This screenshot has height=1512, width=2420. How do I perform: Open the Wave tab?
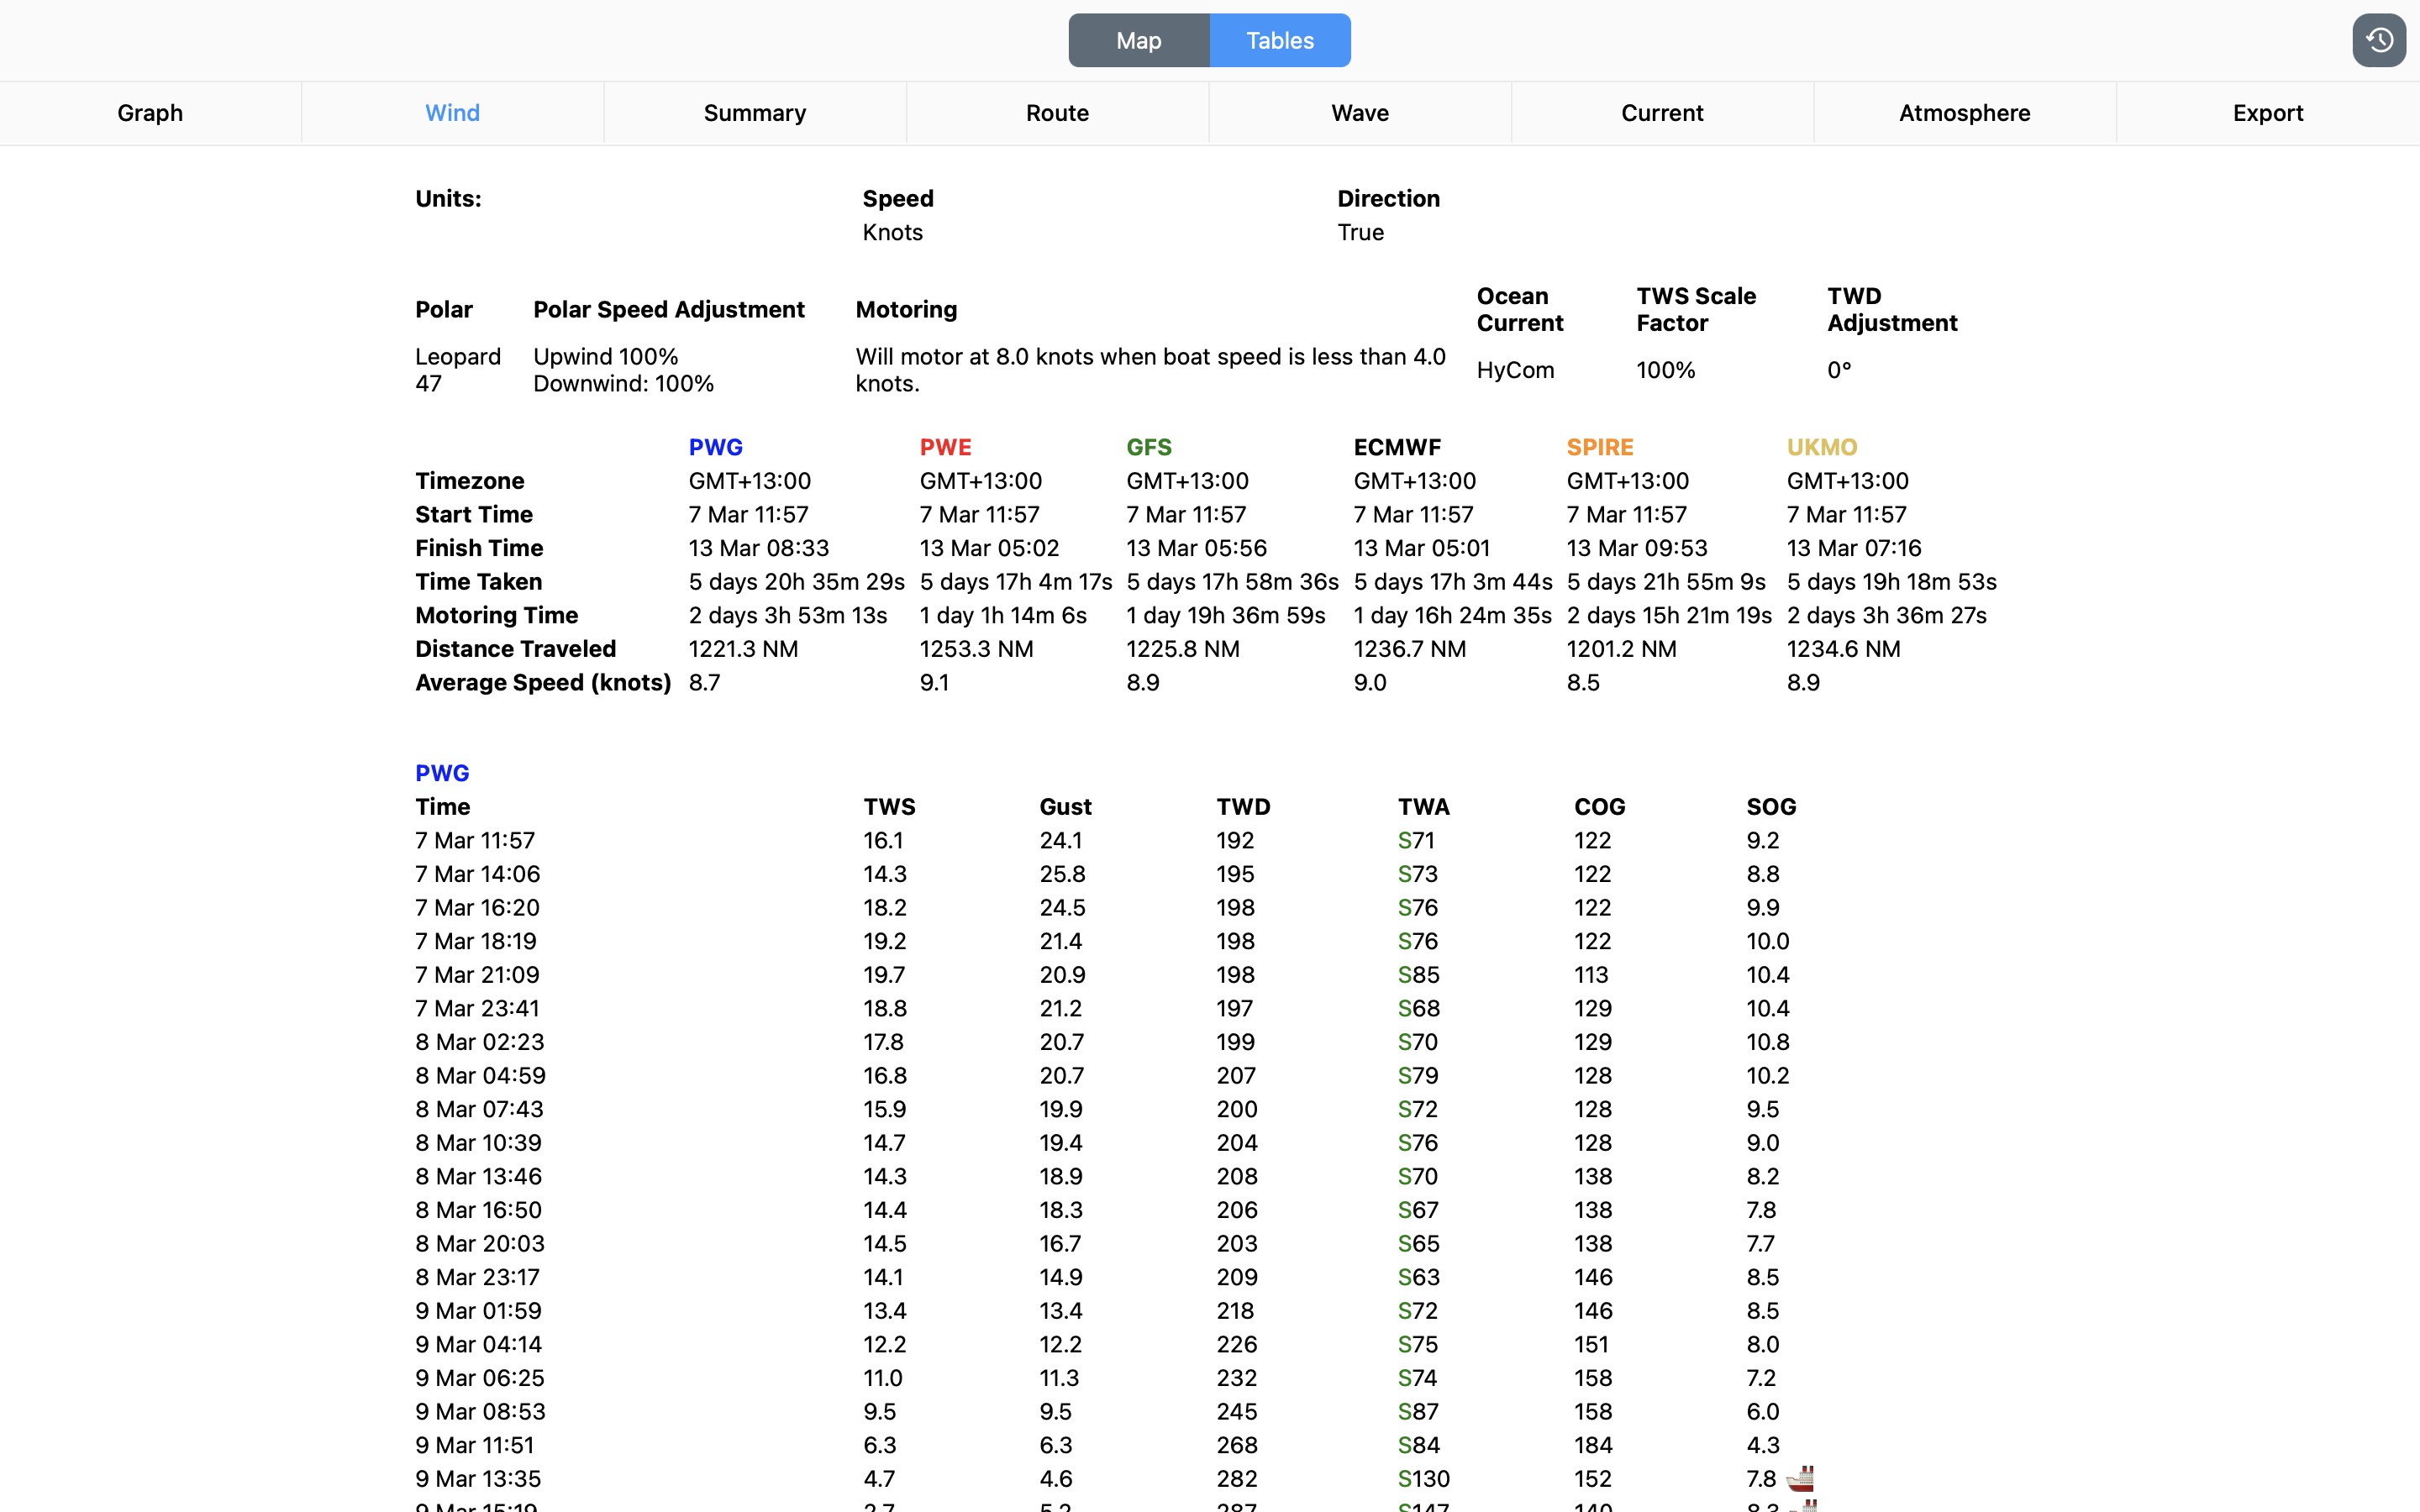[x=1359, y=112]
